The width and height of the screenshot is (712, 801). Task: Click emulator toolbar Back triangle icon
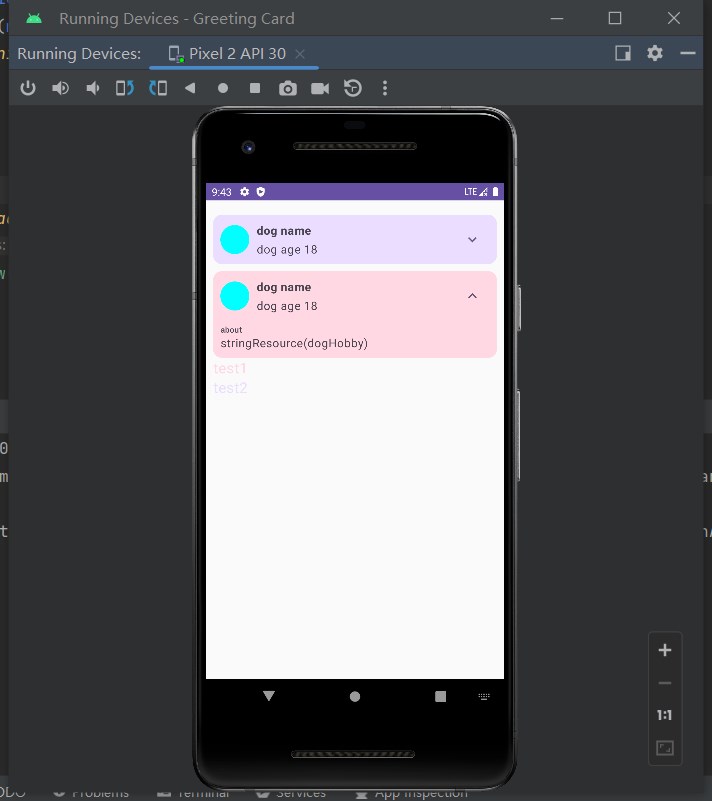click(x=190, y=88)
